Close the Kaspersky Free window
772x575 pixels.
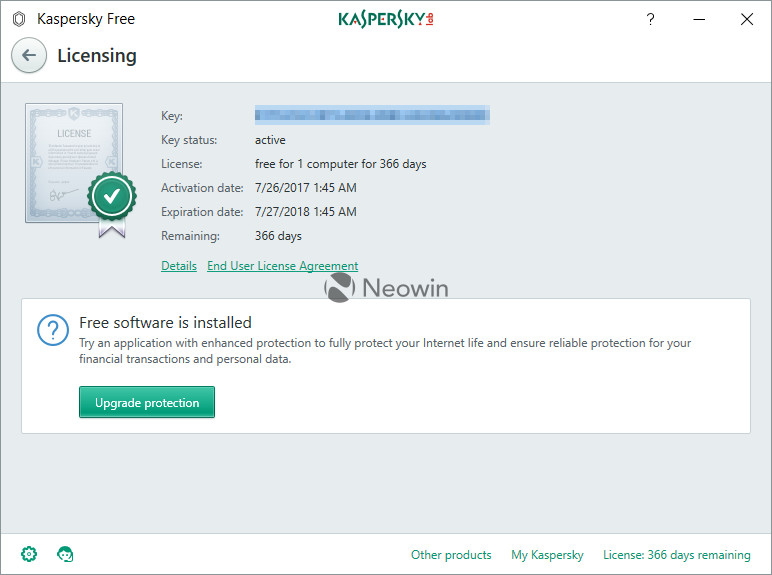(x=747, y=19)
